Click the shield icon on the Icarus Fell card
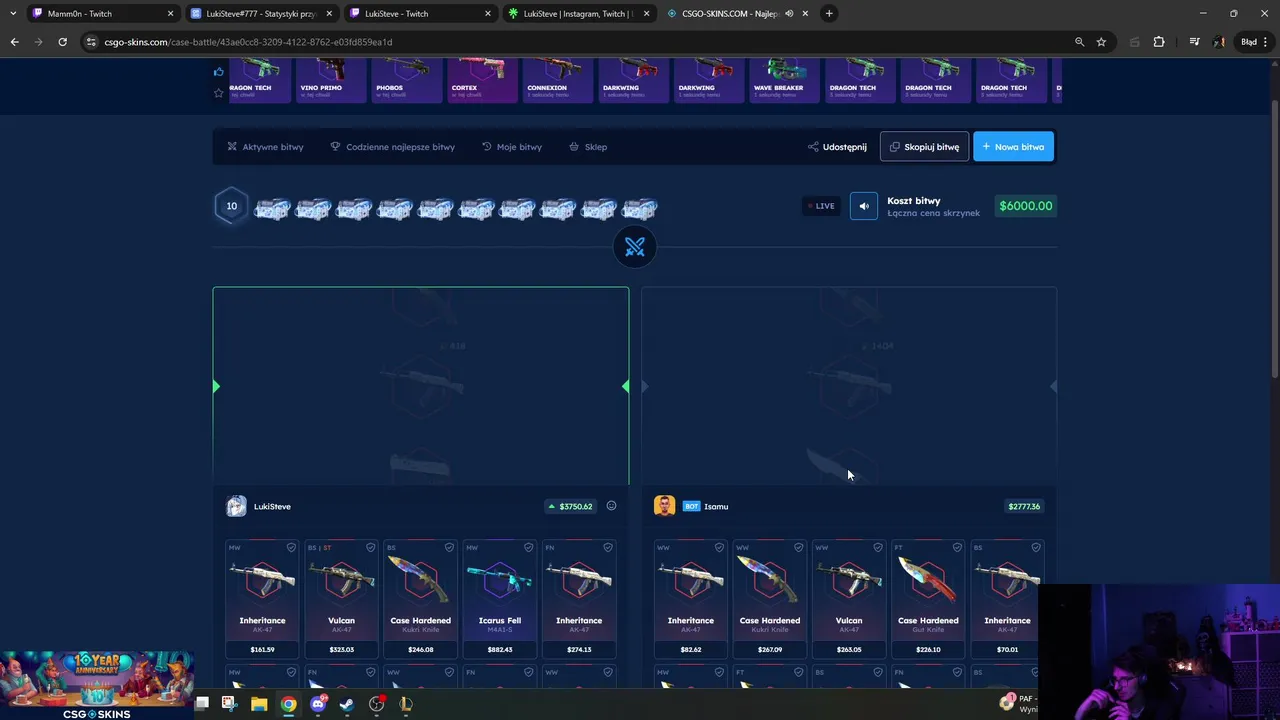 528,548
